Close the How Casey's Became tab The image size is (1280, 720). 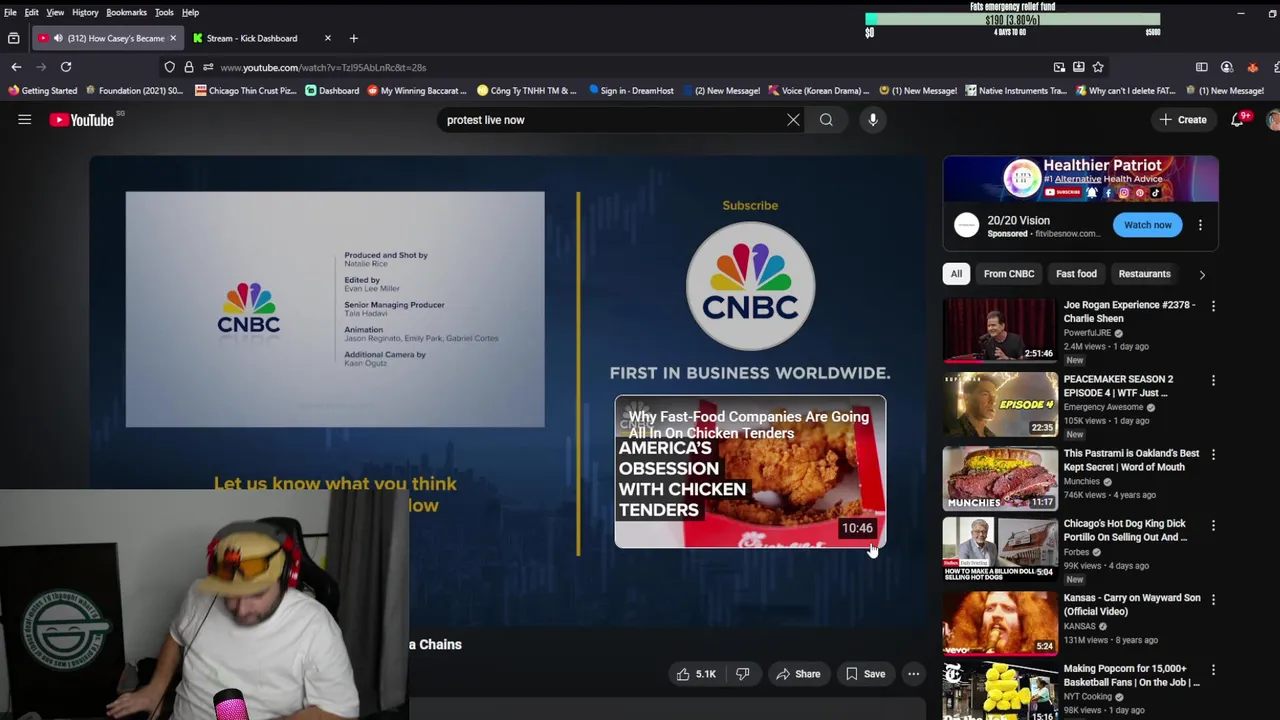pyautogui.click(x=172, y=38)
